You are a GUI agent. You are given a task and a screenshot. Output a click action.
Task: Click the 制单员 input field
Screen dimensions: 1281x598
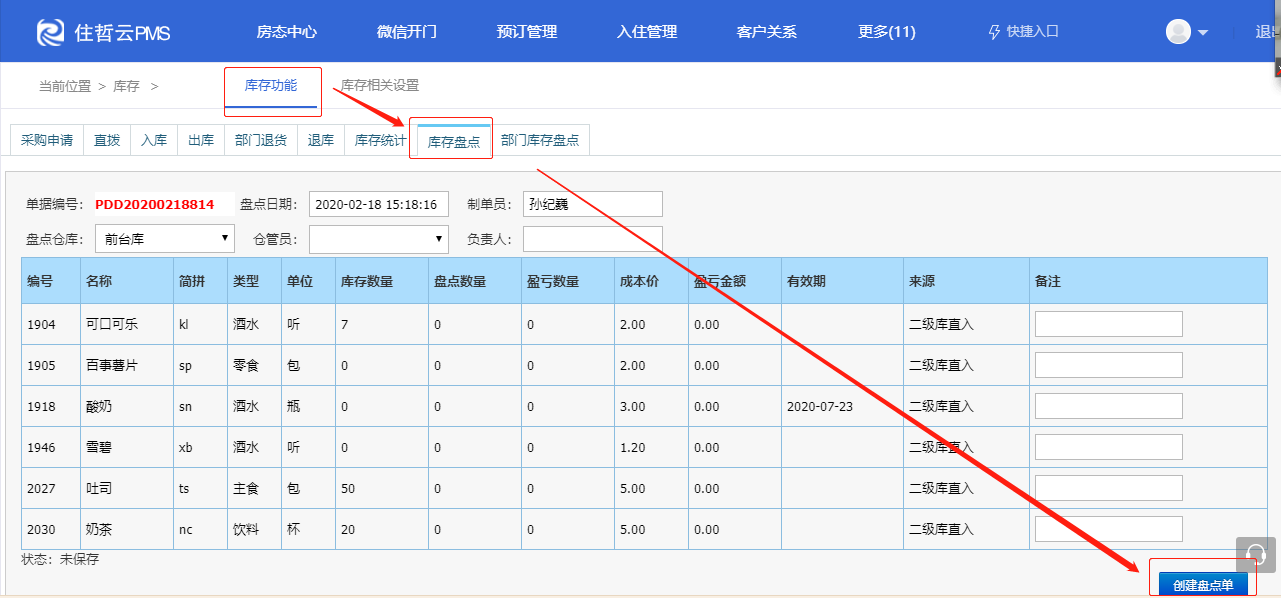tap(593, 204)
